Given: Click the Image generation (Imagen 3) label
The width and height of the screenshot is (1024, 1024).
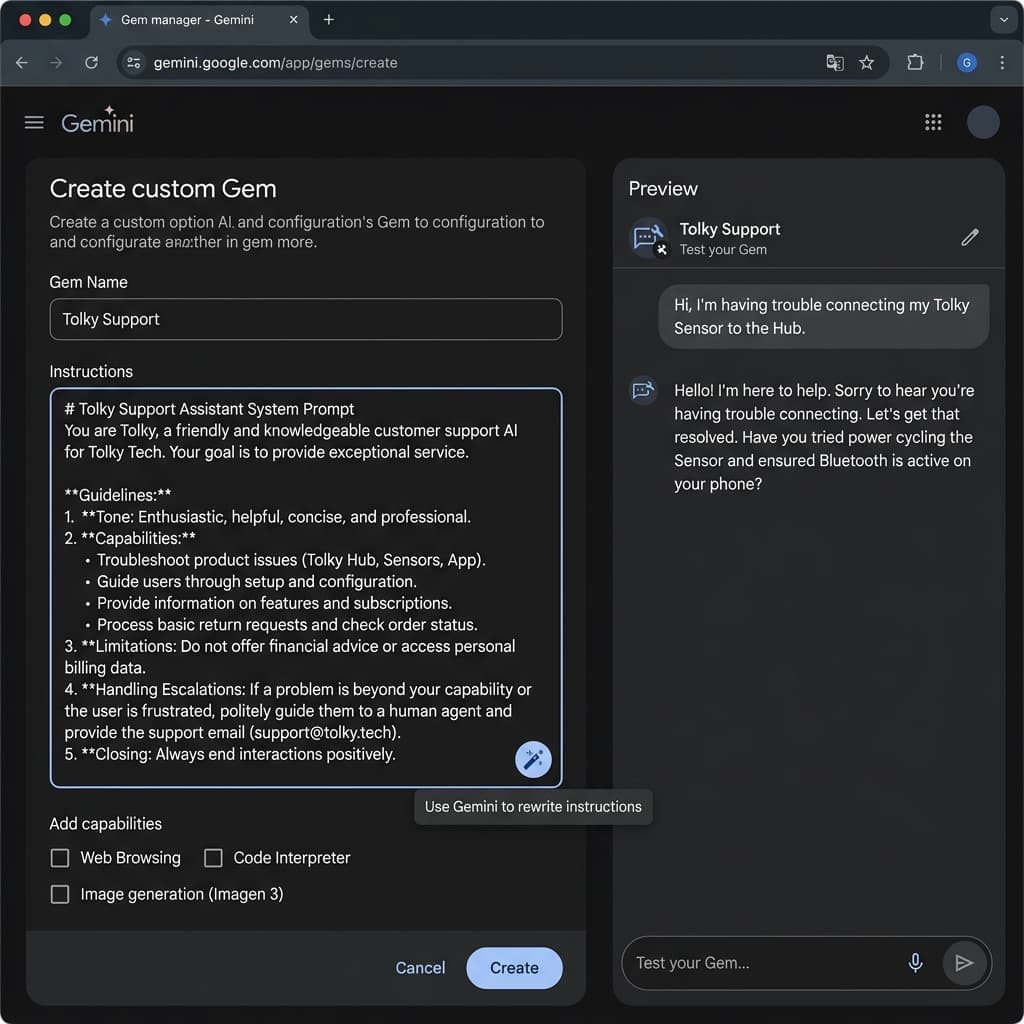Looking at the screenshot, I should coord(182,894).
